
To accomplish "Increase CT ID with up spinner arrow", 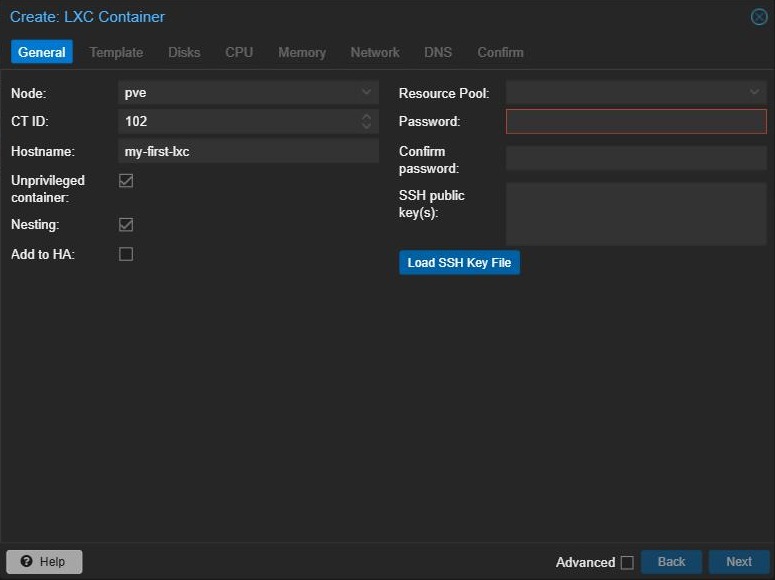I will coord(366,117).
